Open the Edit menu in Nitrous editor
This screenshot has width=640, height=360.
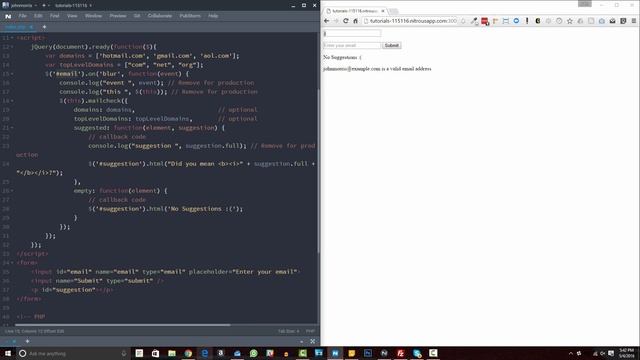pyautogui.click(x=38, y=16)
